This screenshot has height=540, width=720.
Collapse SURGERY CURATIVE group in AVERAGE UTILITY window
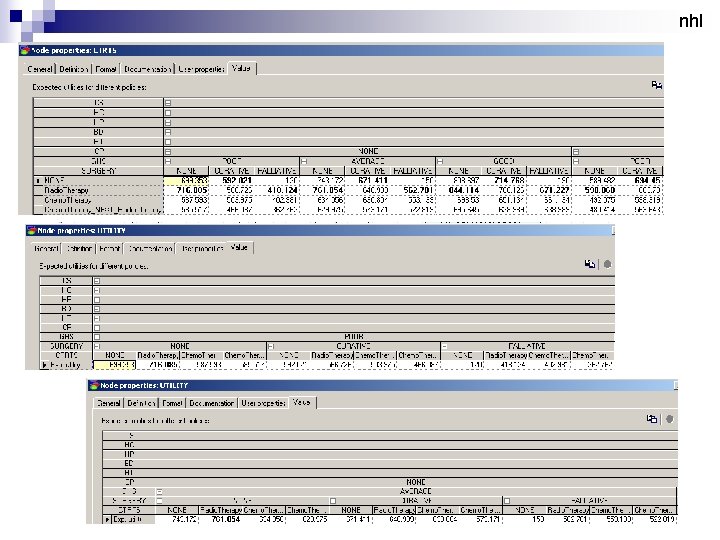(333, 501)
